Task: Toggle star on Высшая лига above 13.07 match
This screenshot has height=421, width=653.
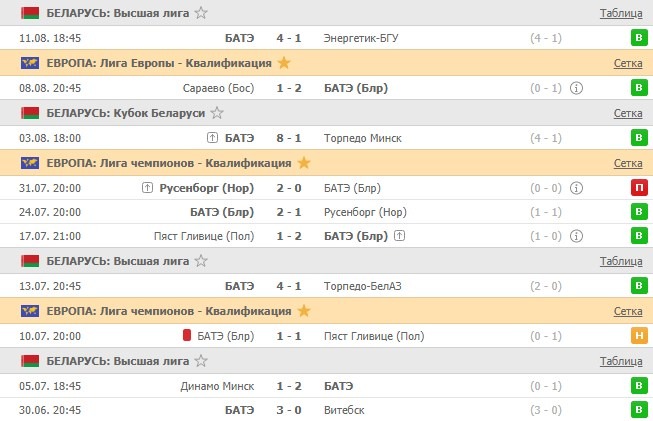Action: pos(201,261)
